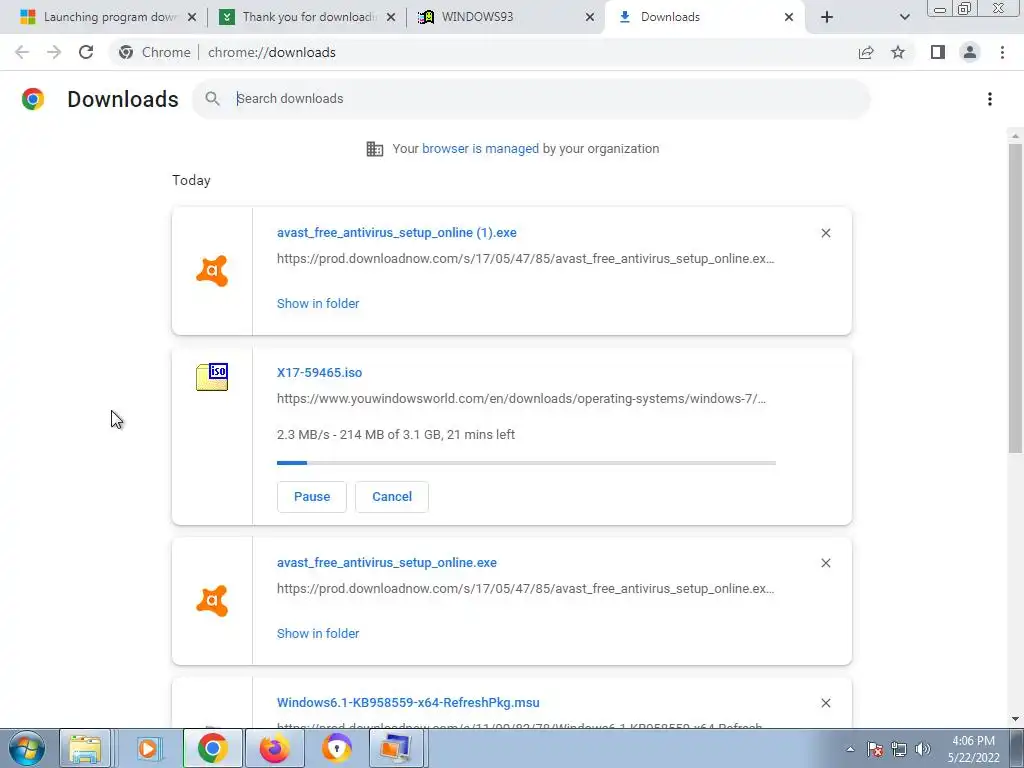Screen dimensions: 1024x768
Task: Pause the X17-59465.iso download
Action: (x=312, y=497)
